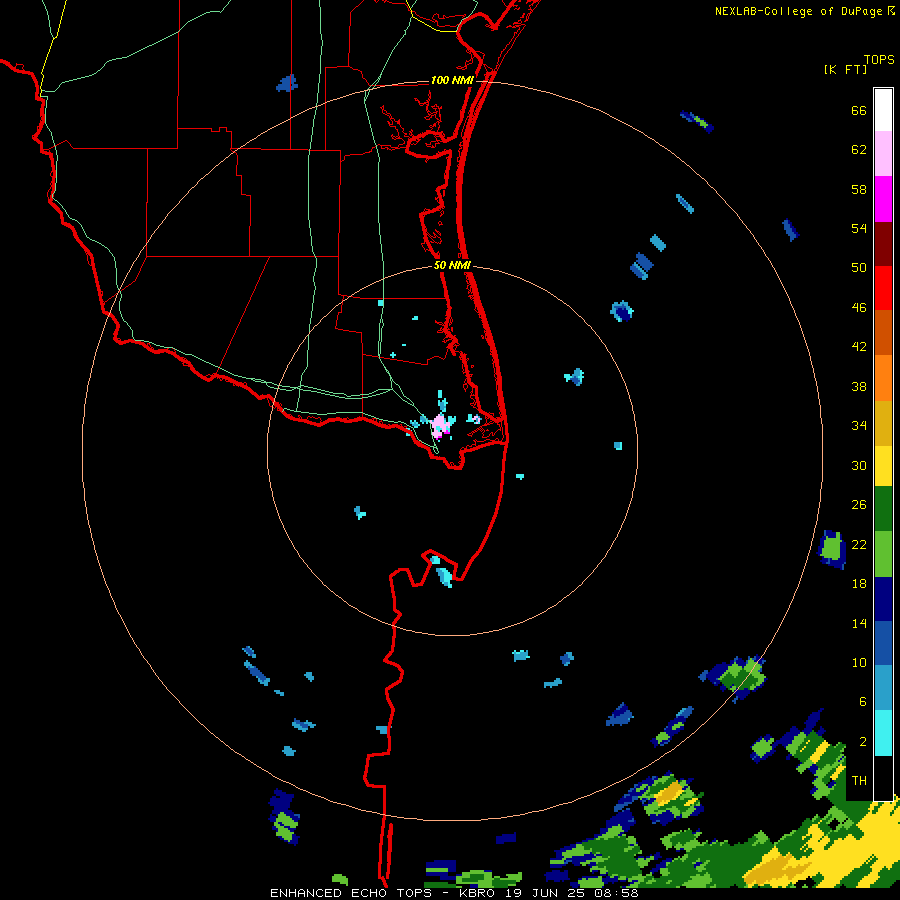
Task: Click the legend value 18
Action: pos(859,584)
